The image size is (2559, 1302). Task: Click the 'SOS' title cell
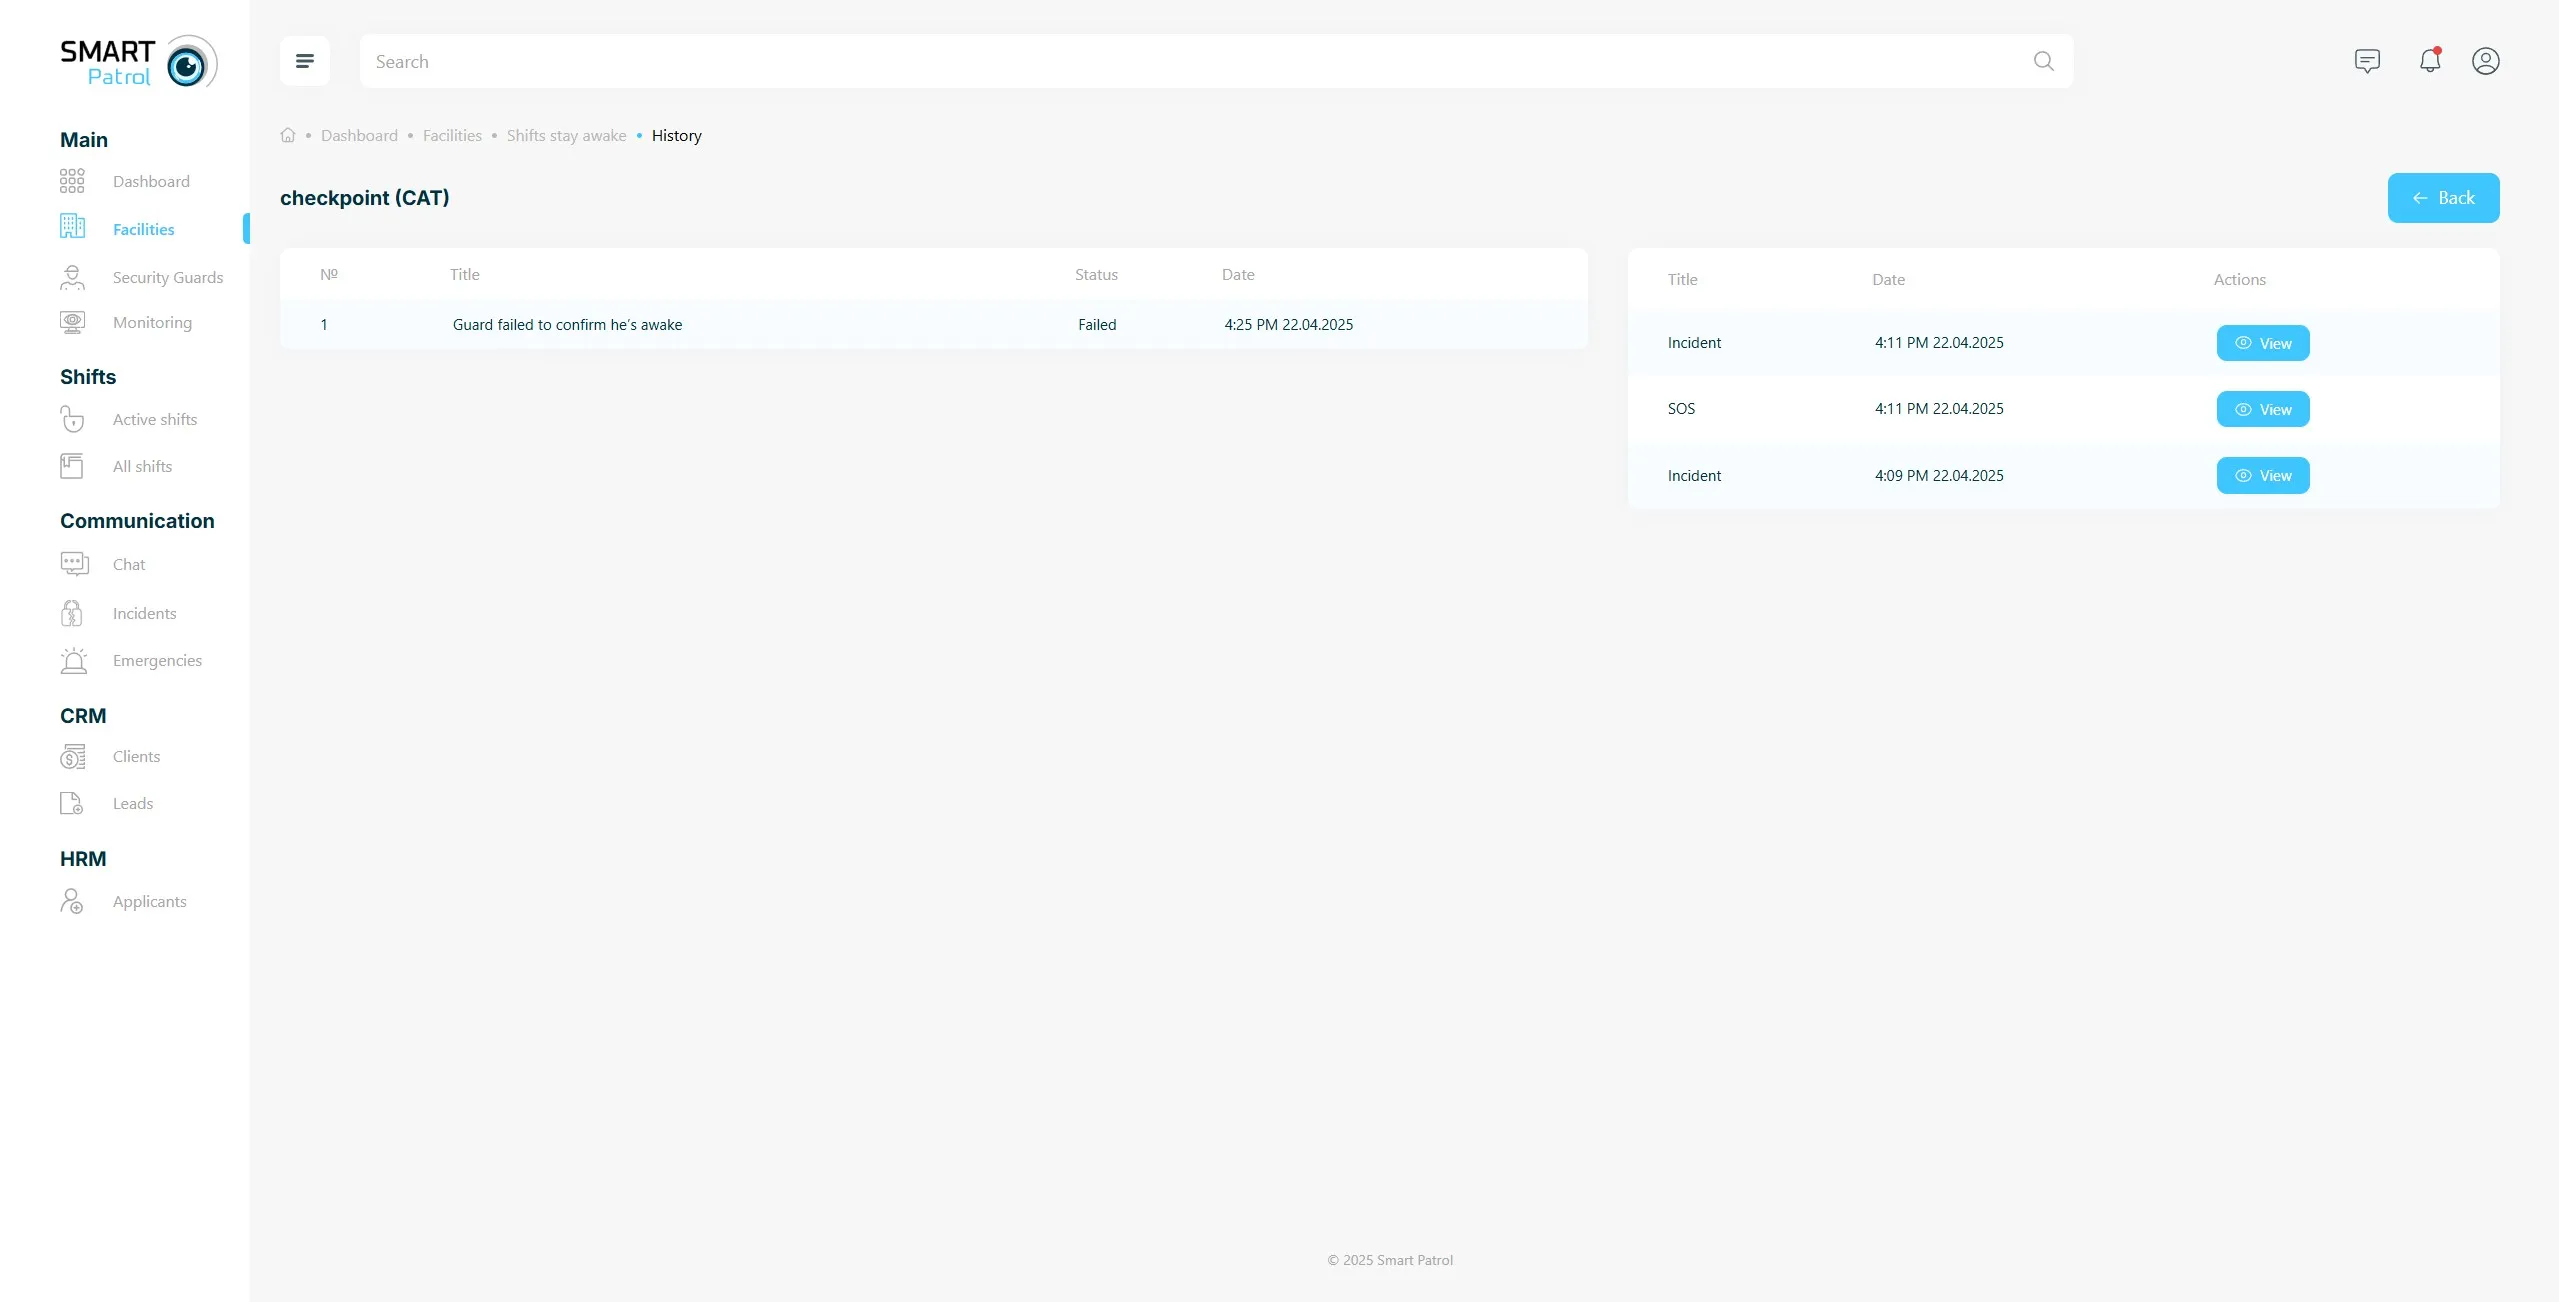point(1681,408)
